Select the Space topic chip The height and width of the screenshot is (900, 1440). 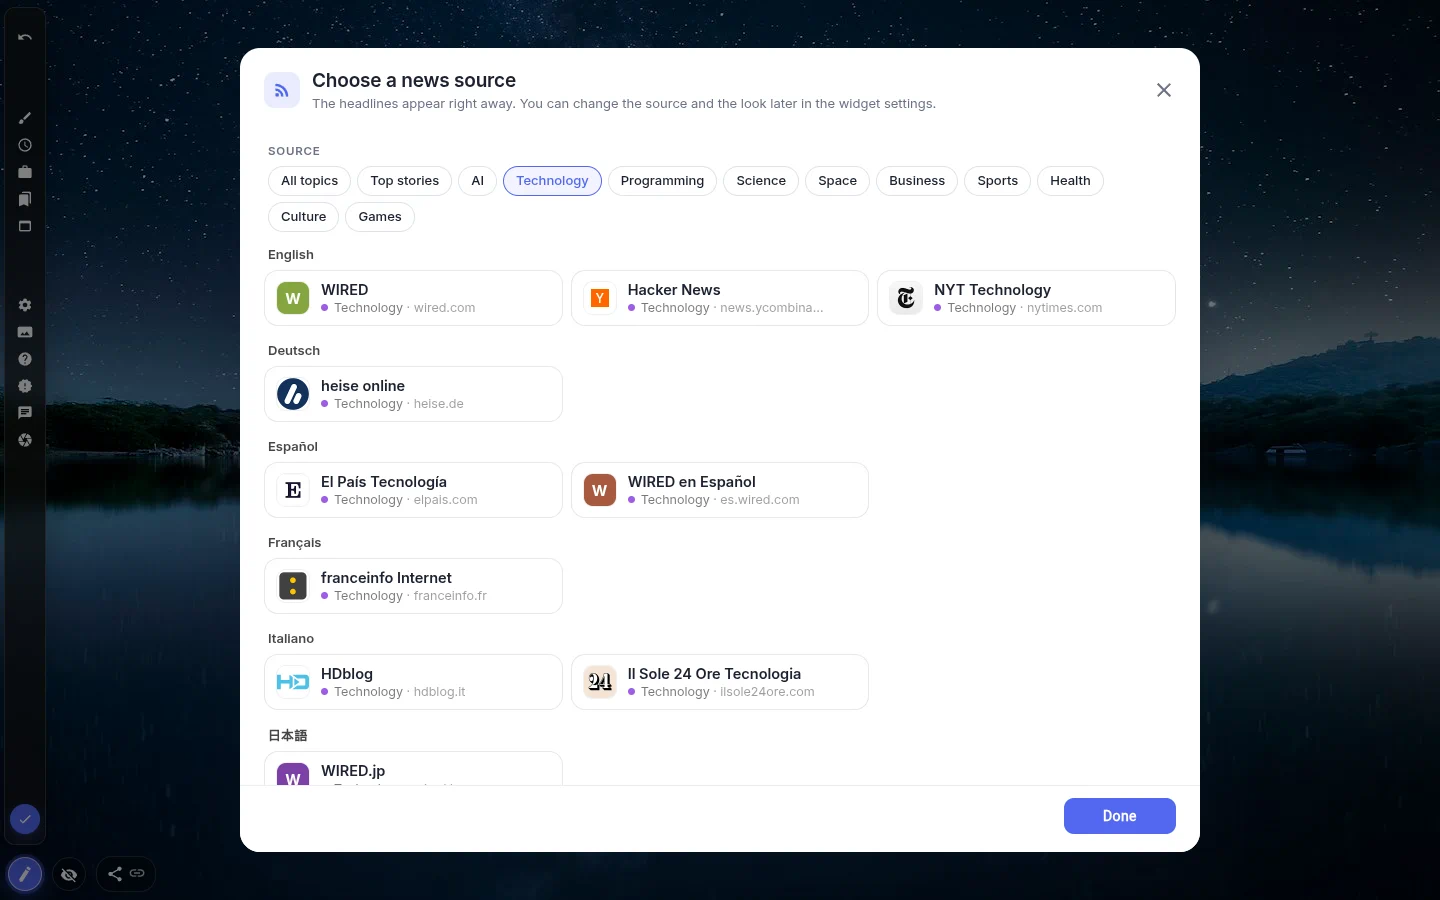coord(838,181)
